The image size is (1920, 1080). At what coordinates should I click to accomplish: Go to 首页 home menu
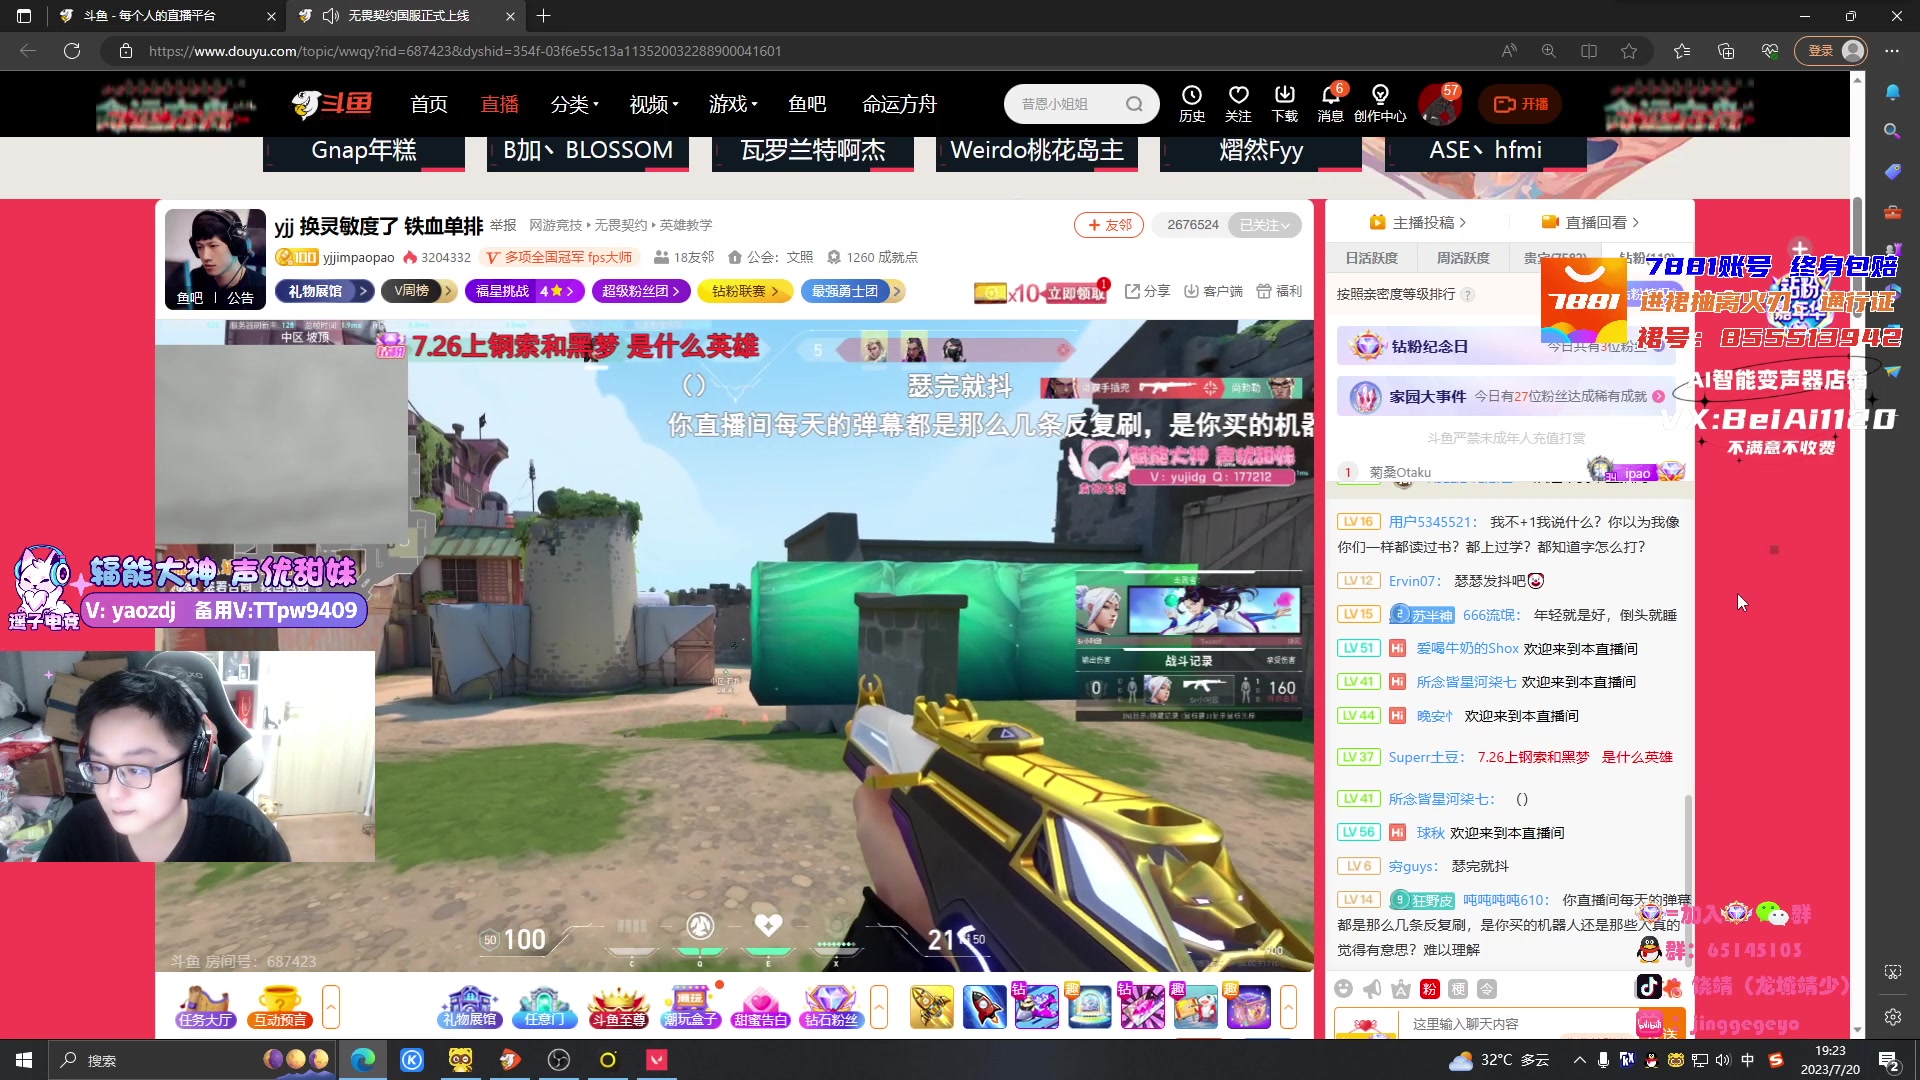pos(429,104)
